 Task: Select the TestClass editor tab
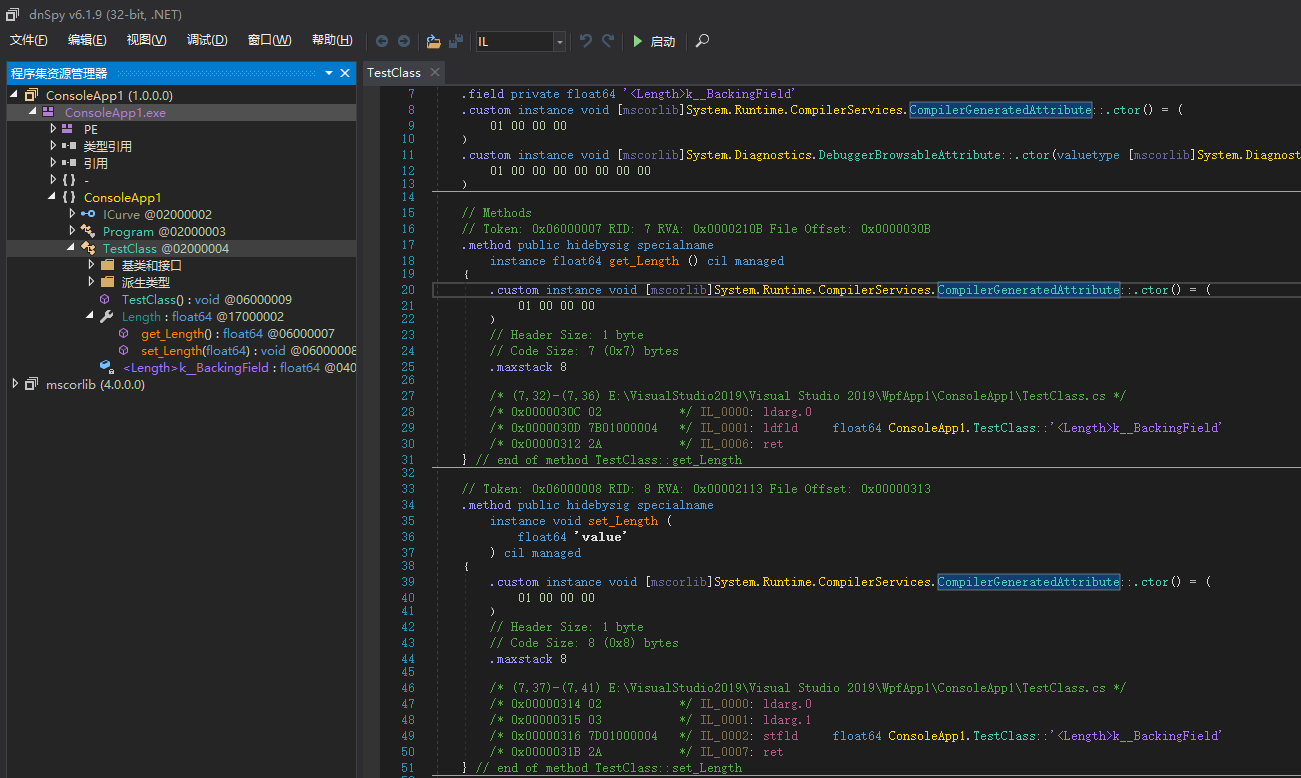coord(392,72)
